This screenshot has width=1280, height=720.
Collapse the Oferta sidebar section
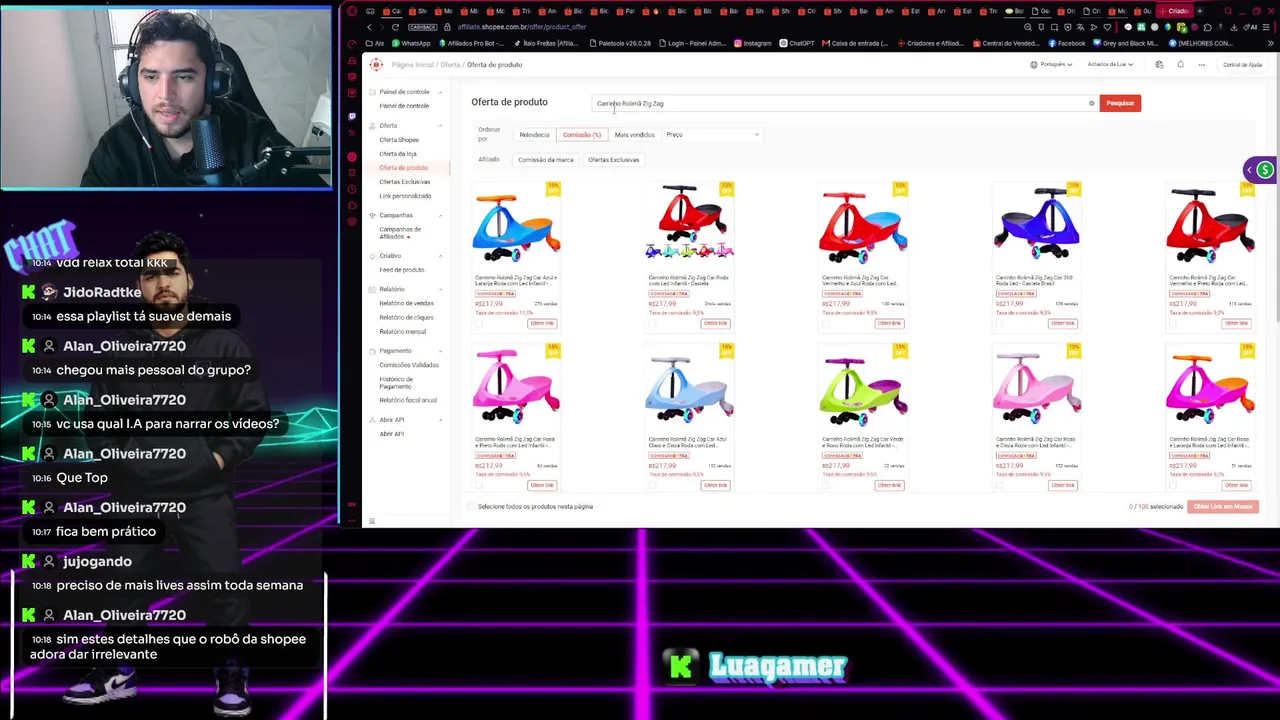tap(440, 126)
